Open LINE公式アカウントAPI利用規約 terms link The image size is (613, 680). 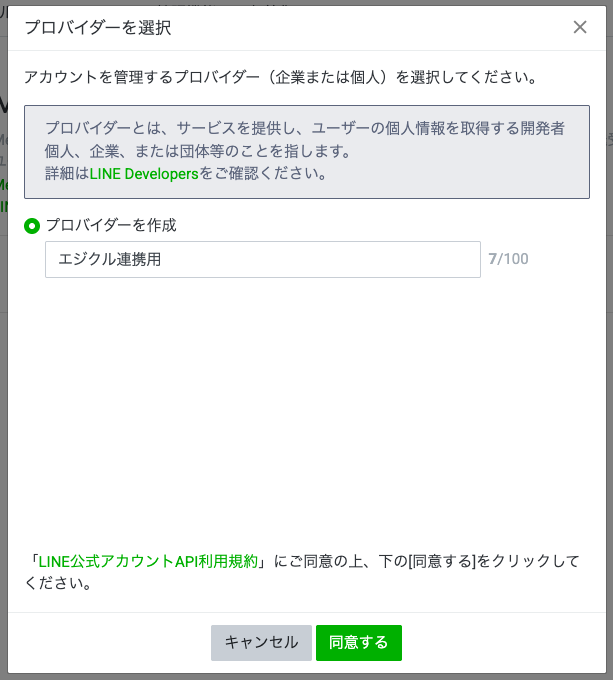(148, 561)
